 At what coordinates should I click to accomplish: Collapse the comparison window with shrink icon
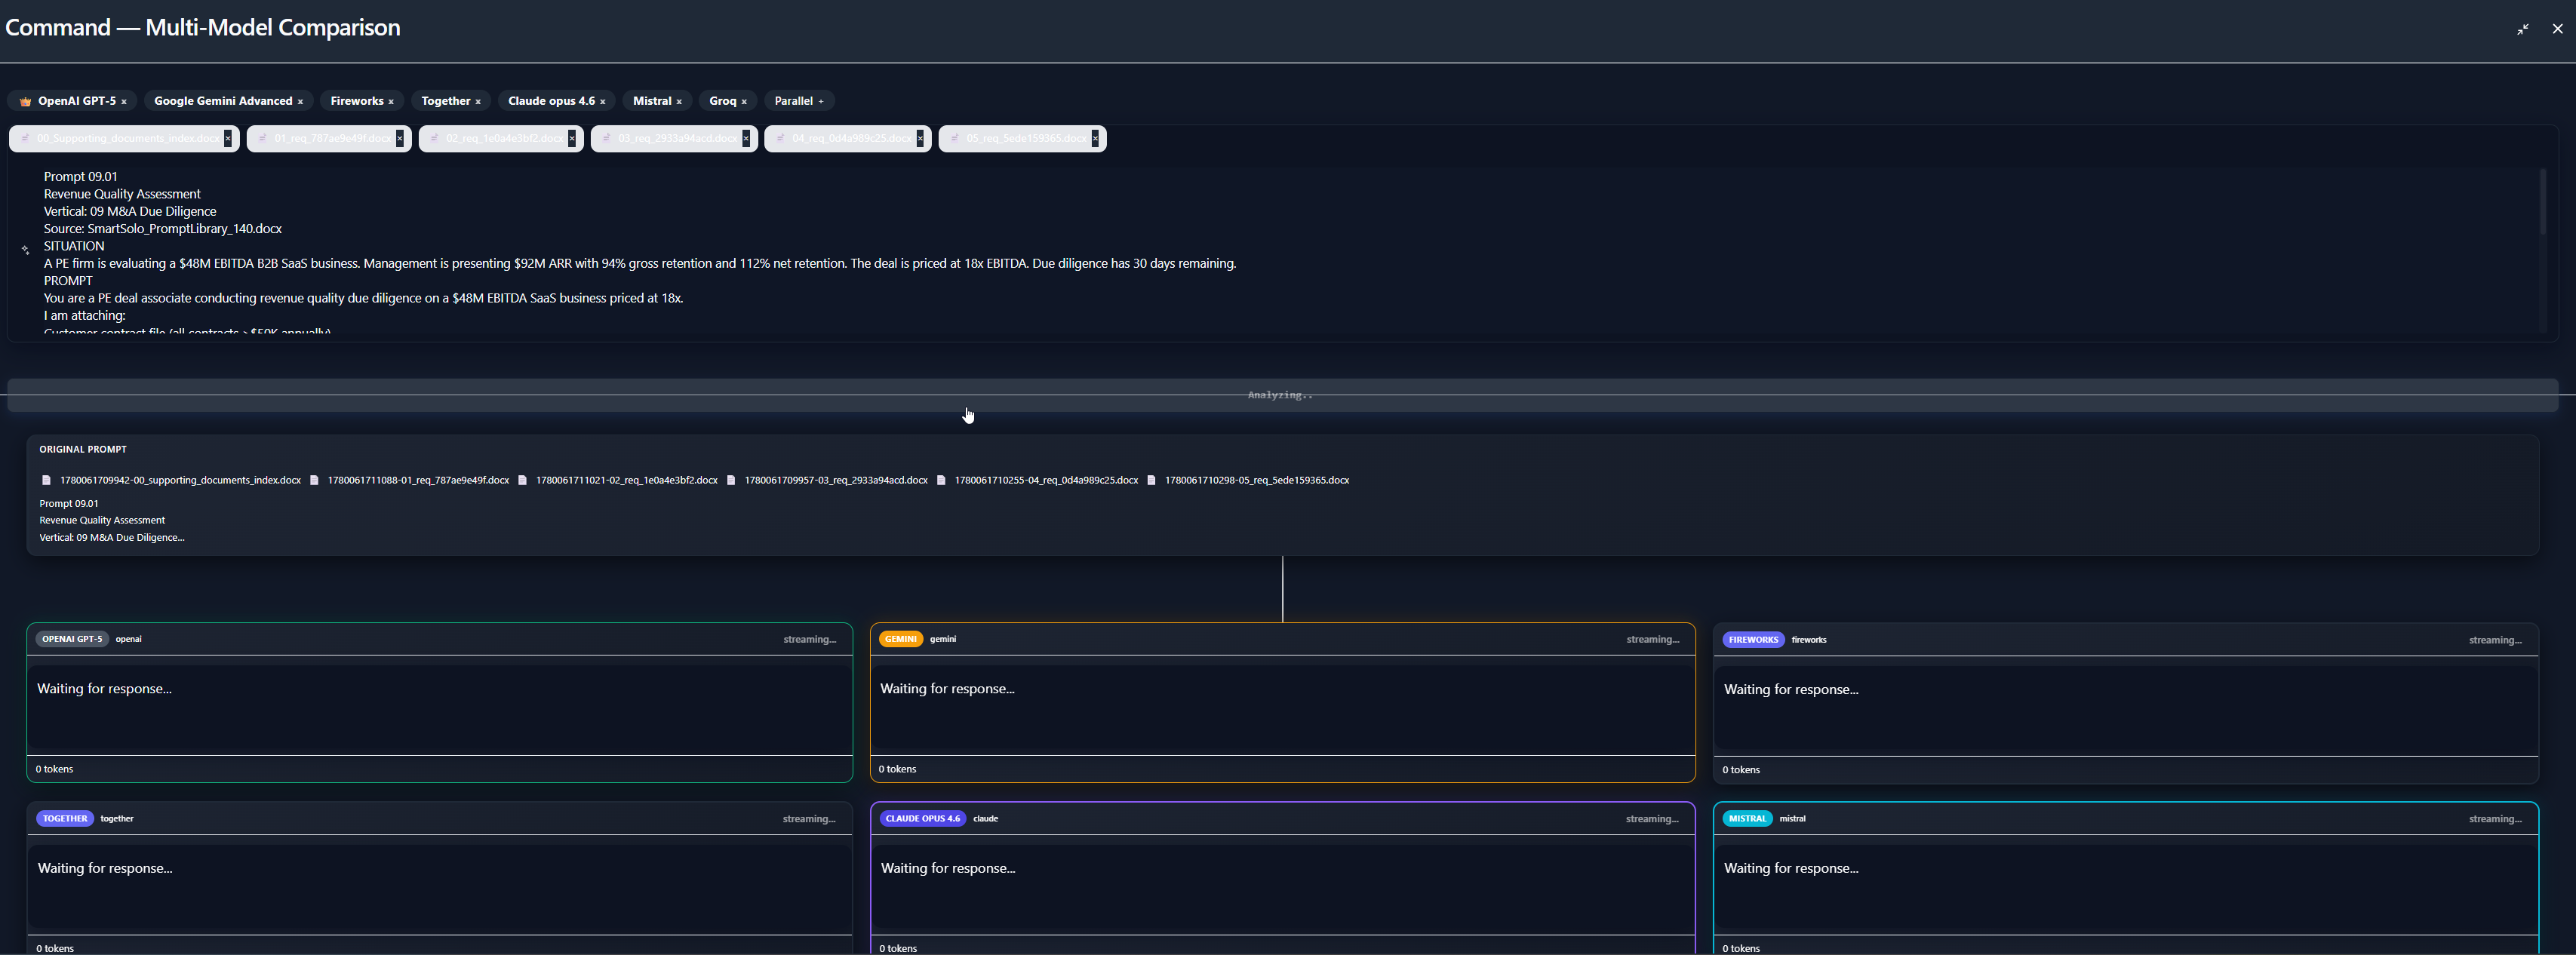tap(2523, 29)
